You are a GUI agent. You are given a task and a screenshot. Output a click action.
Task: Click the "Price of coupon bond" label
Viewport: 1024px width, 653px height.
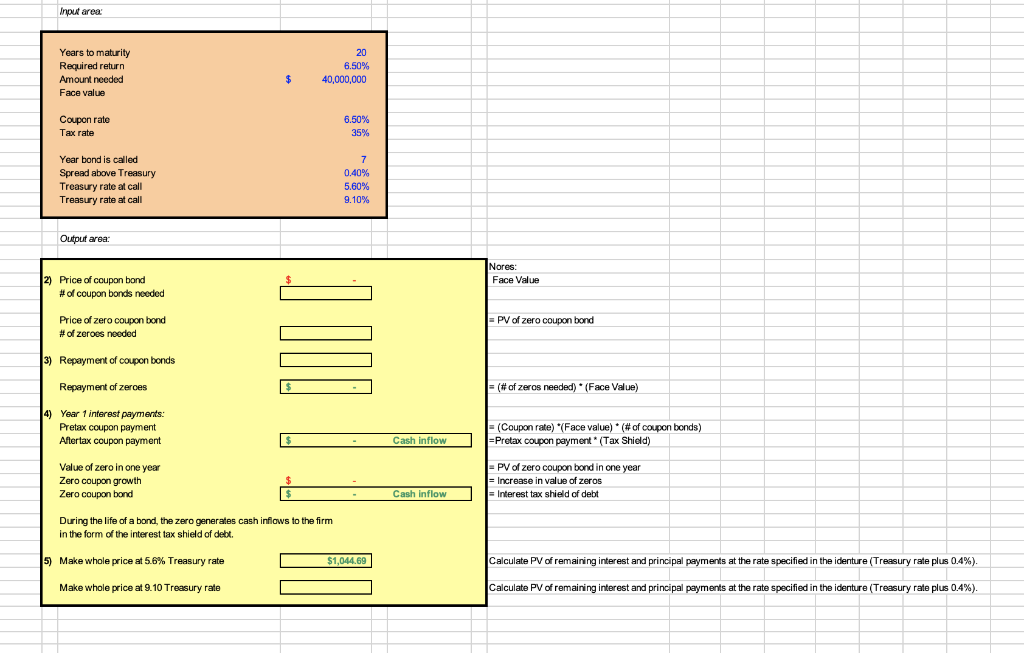(x=102, y=280)
